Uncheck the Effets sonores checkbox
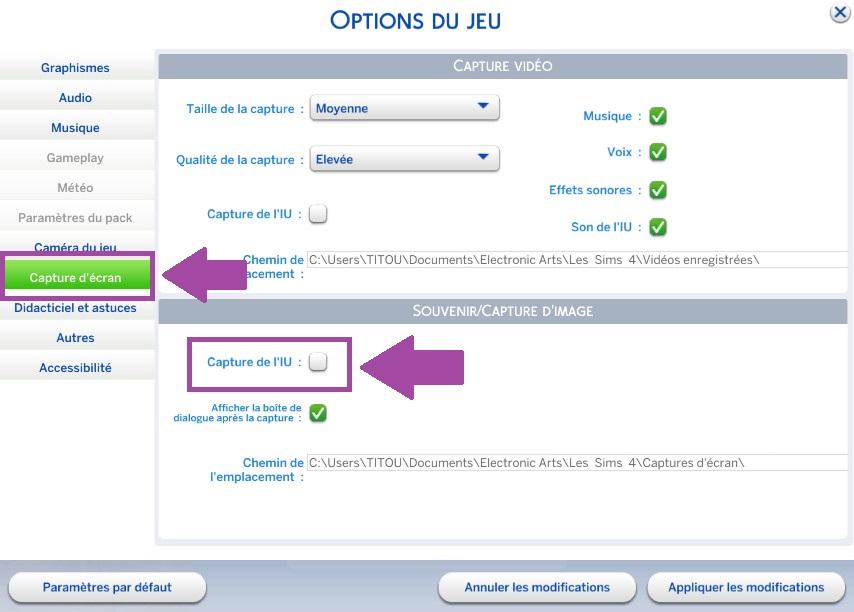Image resolution: width=854 pixels, height=612 pixels. (658, 190)
